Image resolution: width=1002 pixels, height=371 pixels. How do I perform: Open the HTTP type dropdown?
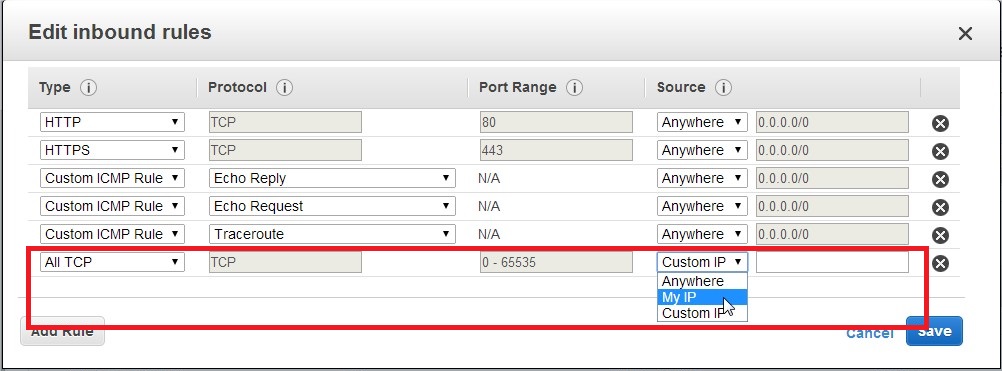(112, 122)
